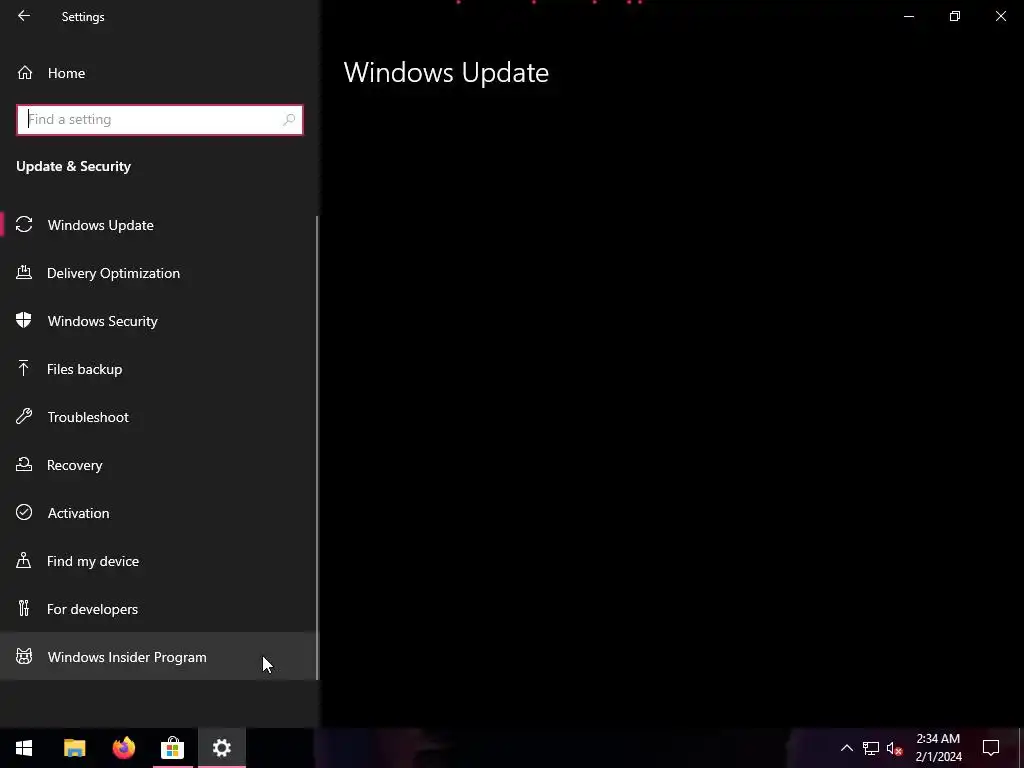This screenshot has height=768, width=1024.
Task: Open Windows Security page
Action: (159, 321)
